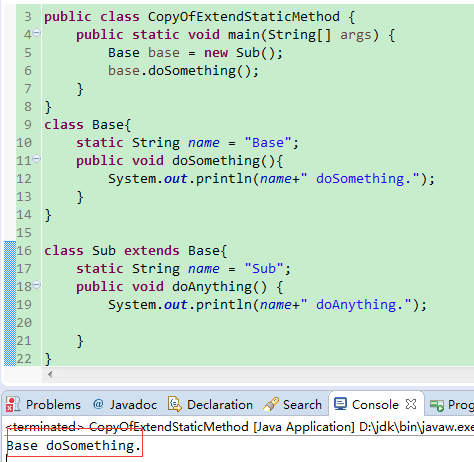Click the Javadoc @ icon

point(98,404)
